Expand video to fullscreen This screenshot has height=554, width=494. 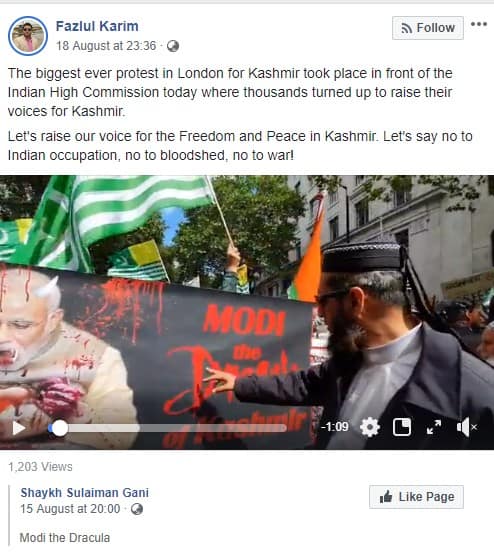pos(434,427)
